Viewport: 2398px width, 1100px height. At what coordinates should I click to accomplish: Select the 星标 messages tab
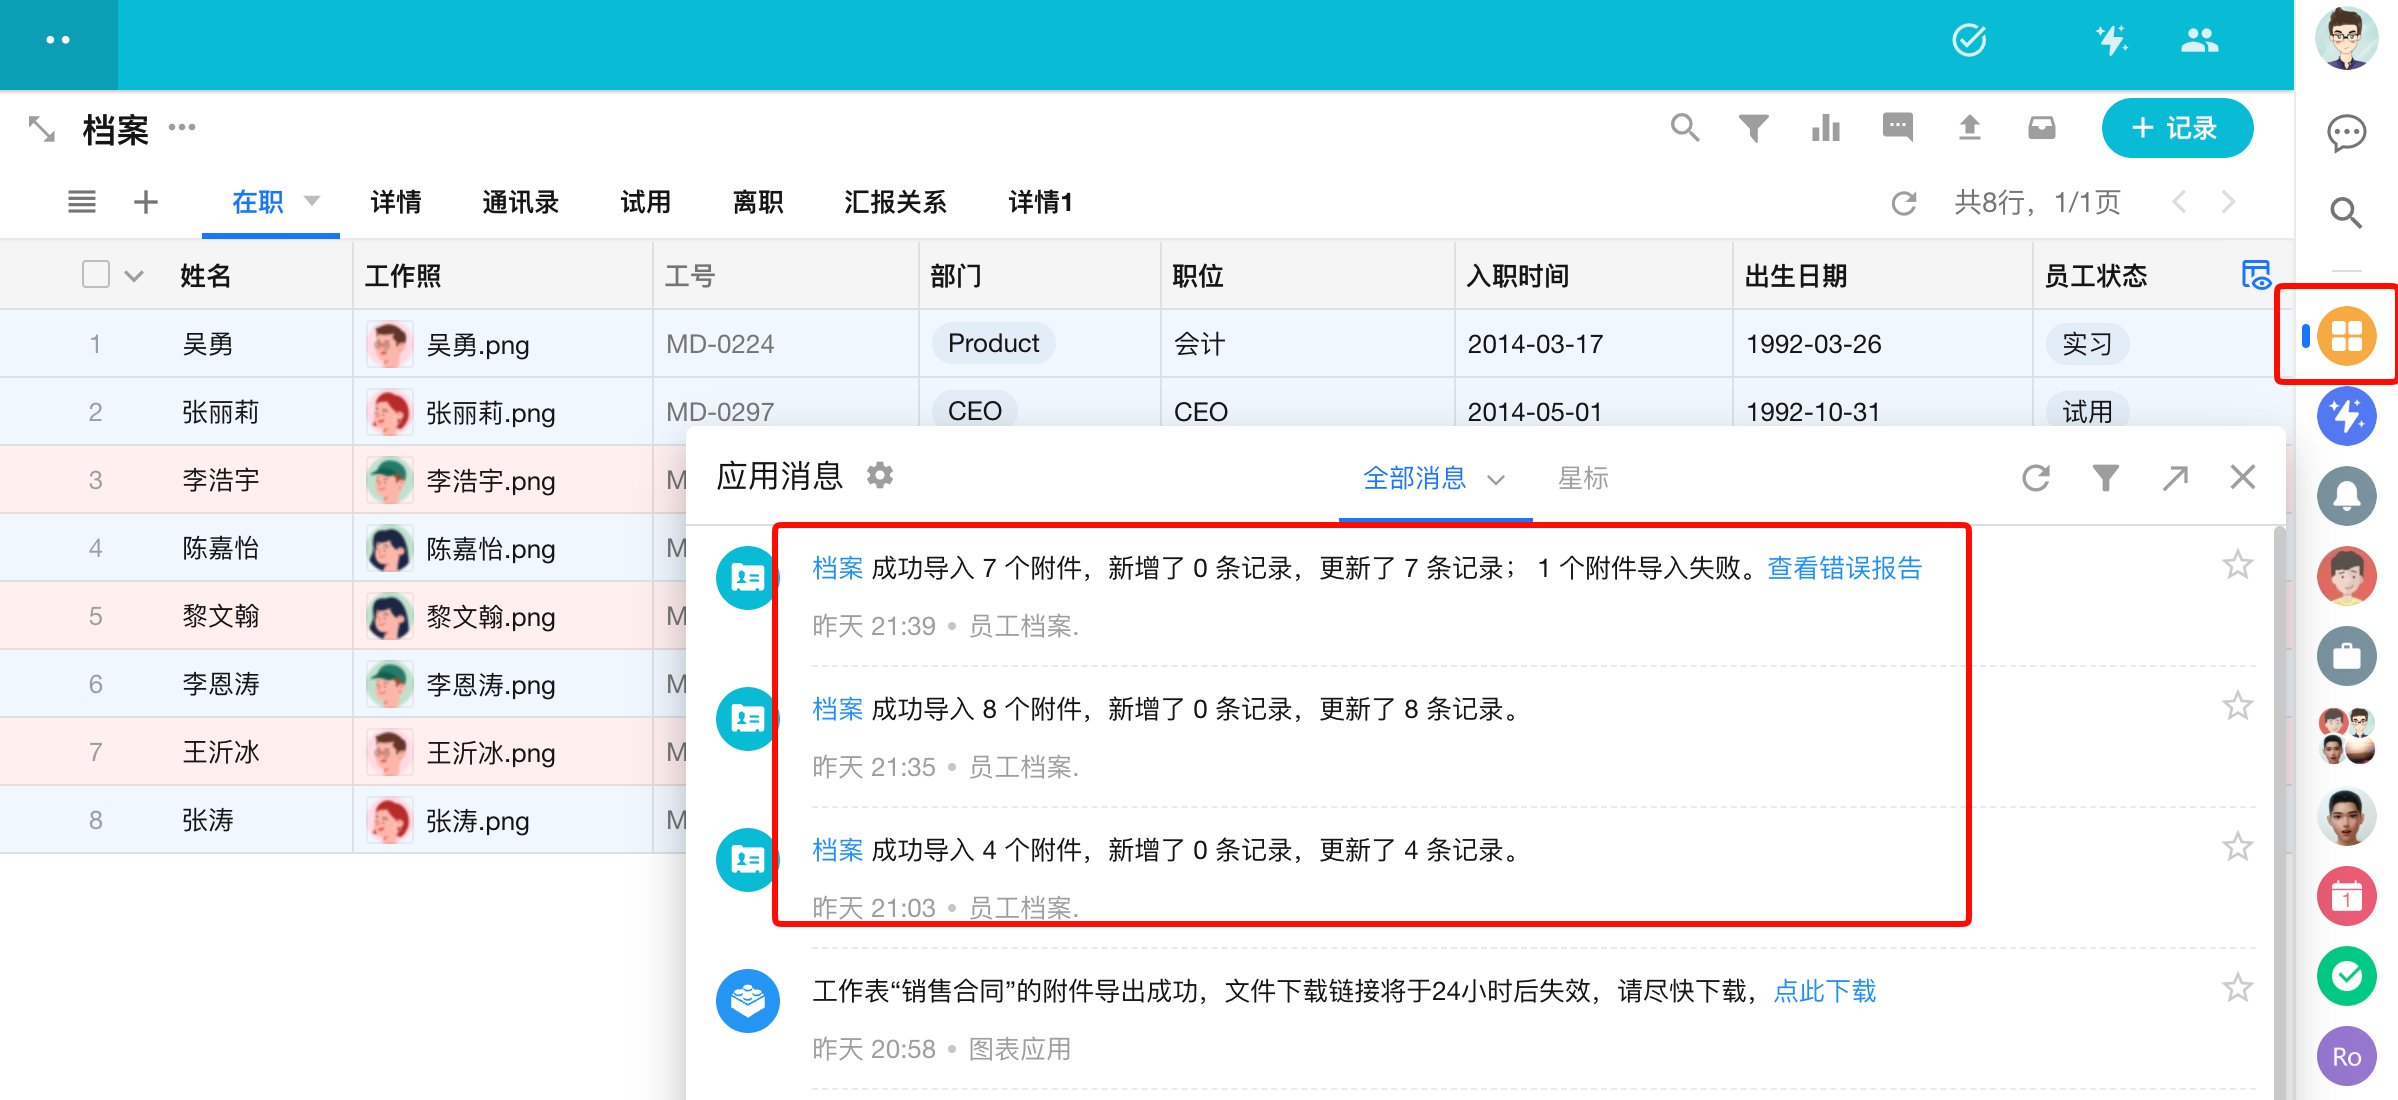pos(1583,478)
